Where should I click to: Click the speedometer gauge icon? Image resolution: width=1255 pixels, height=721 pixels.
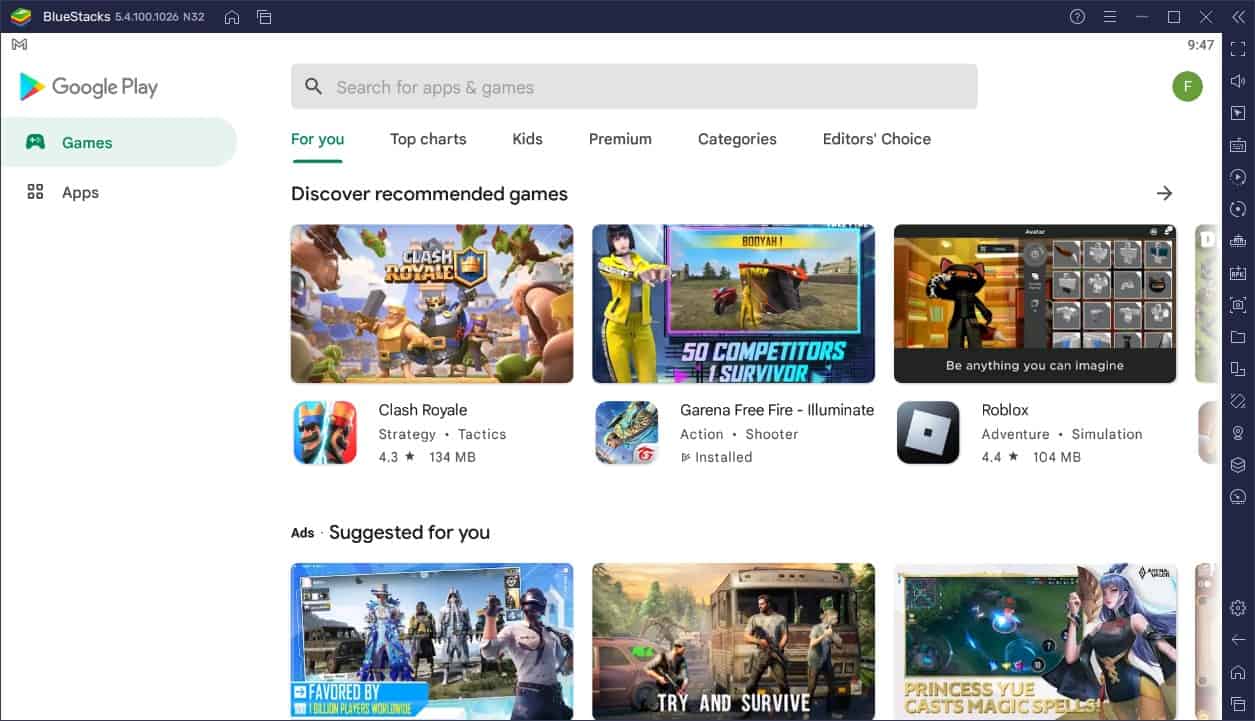coord(1238,497)
